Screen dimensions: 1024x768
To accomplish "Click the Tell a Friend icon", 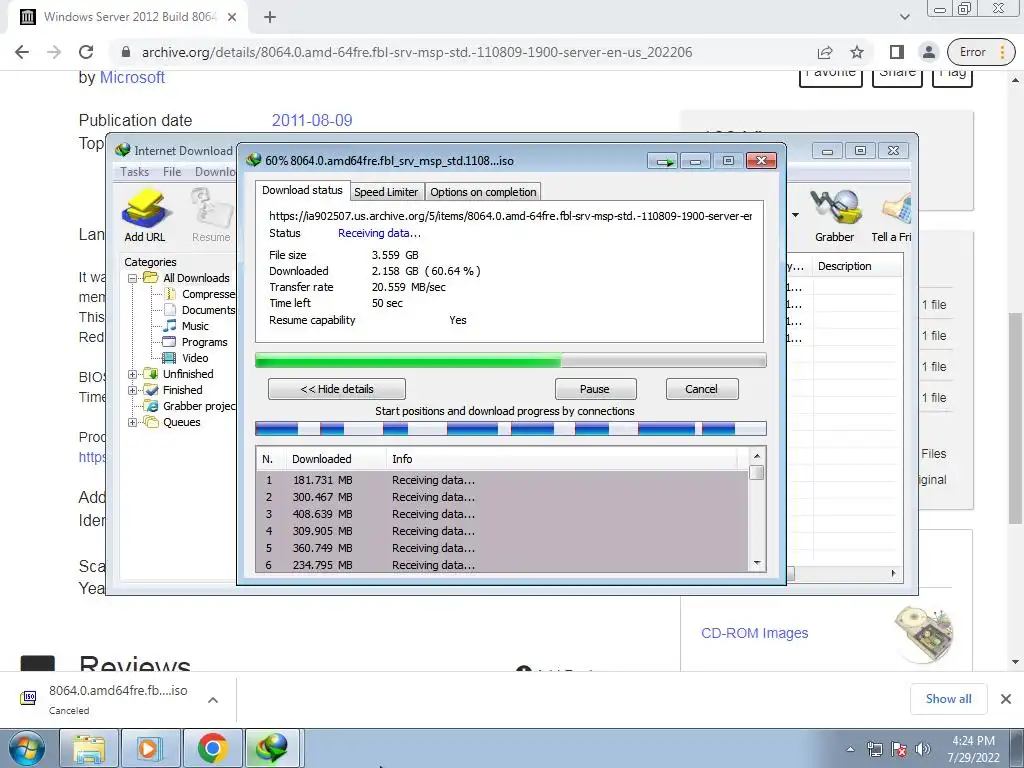I will pos(892,216).
